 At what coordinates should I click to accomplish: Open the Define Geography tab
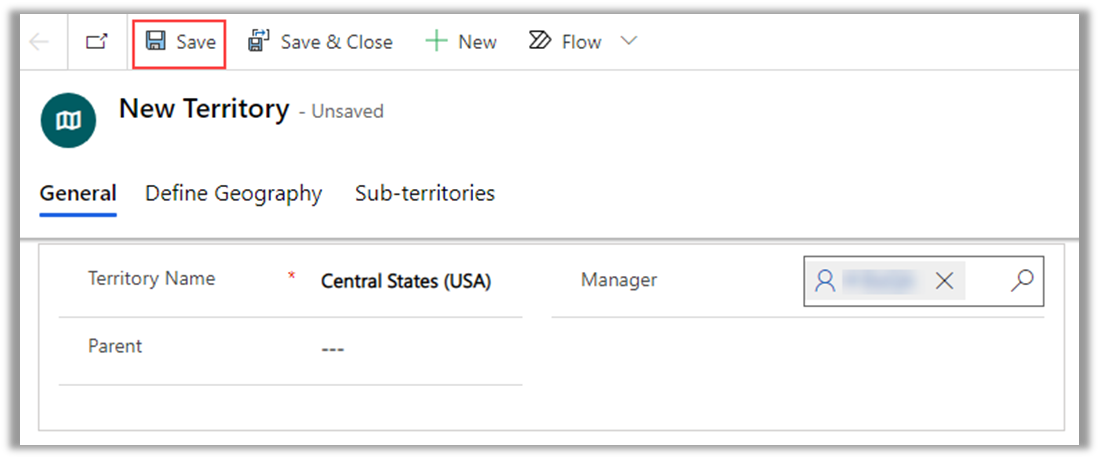(233, 193)
